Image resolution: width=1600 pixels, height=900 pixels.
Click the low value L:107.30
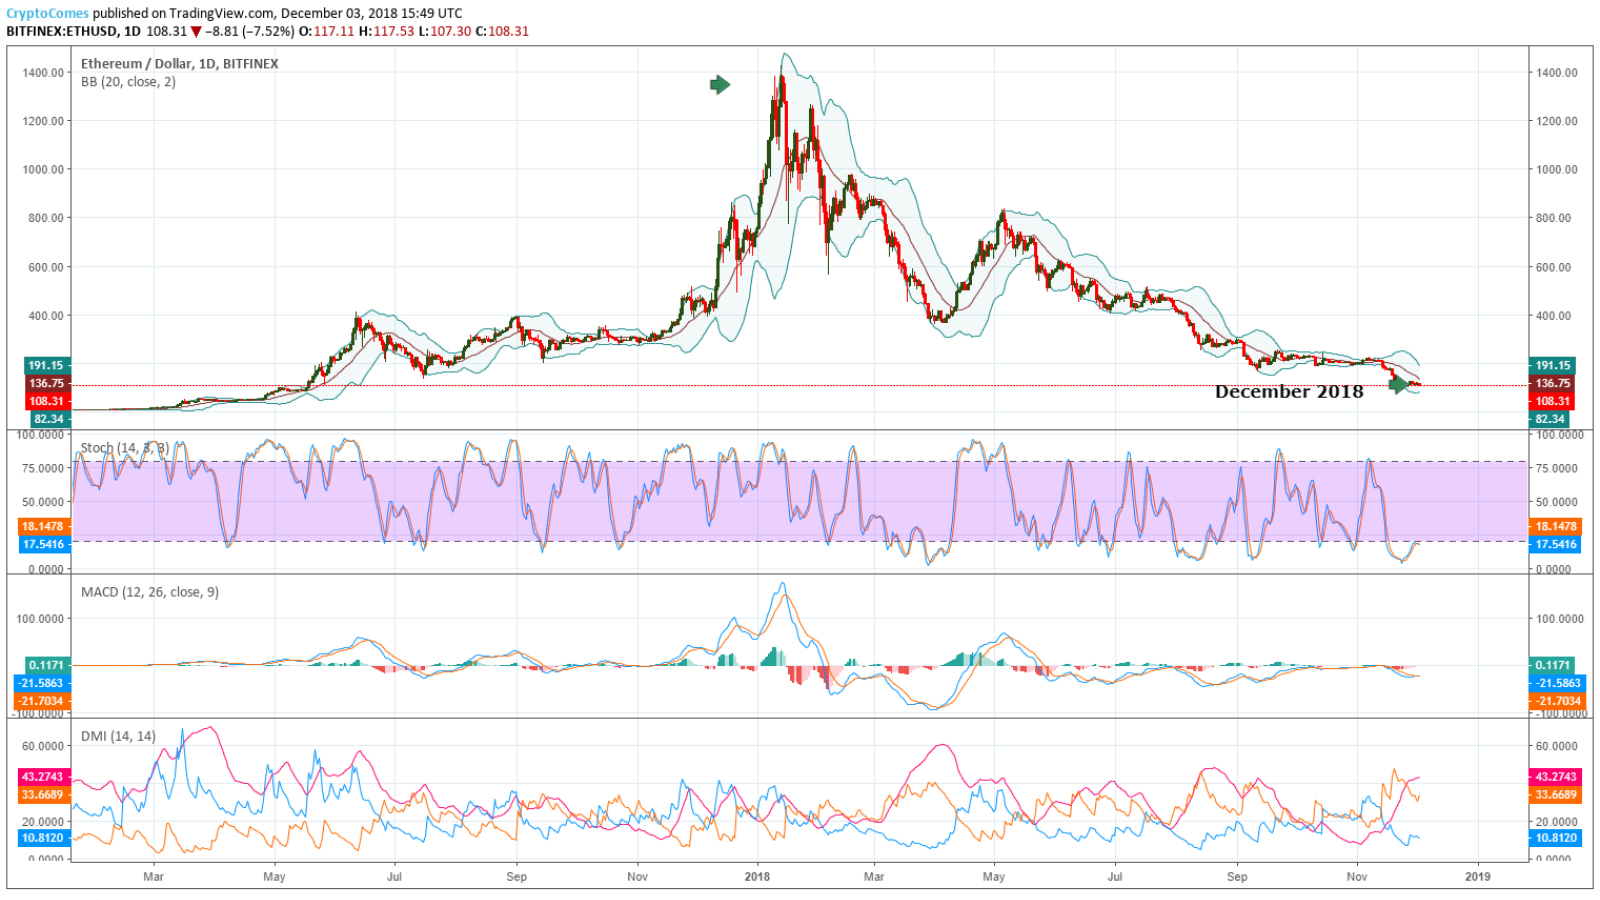tap(444, 31)
